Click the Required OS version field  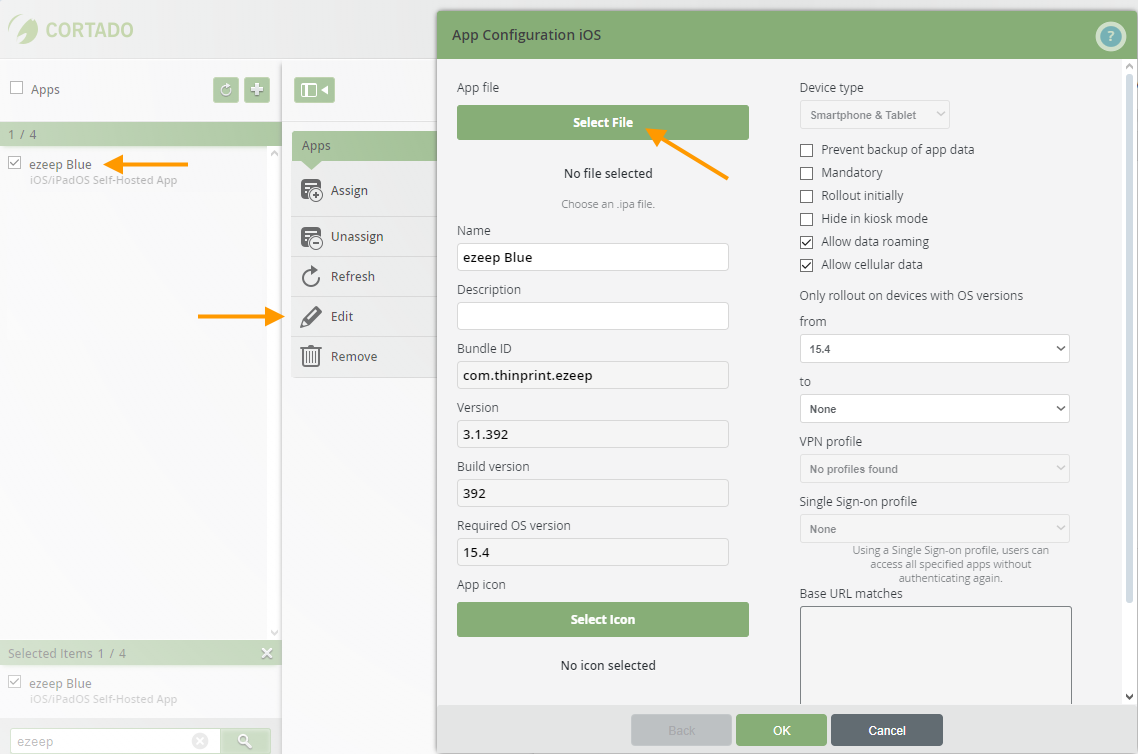coord(592,552)
